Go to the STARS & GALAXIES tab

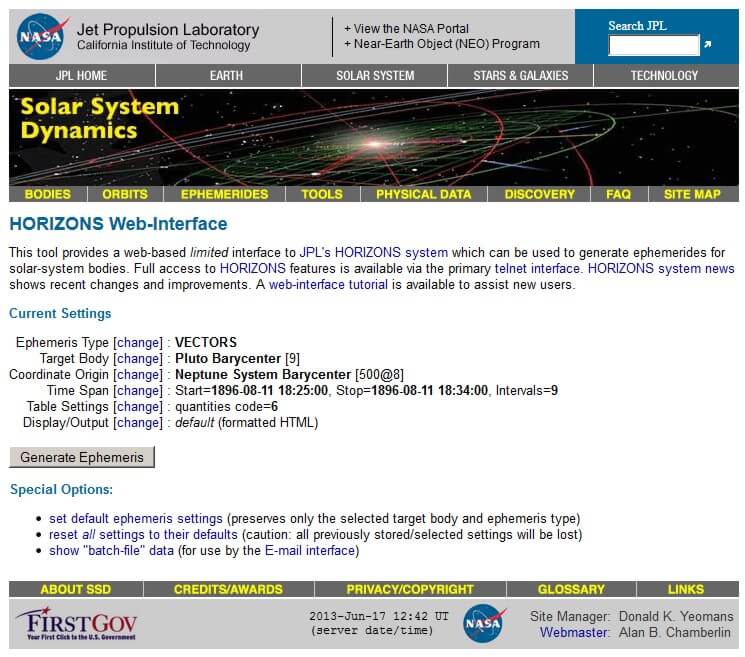[520, 76]
